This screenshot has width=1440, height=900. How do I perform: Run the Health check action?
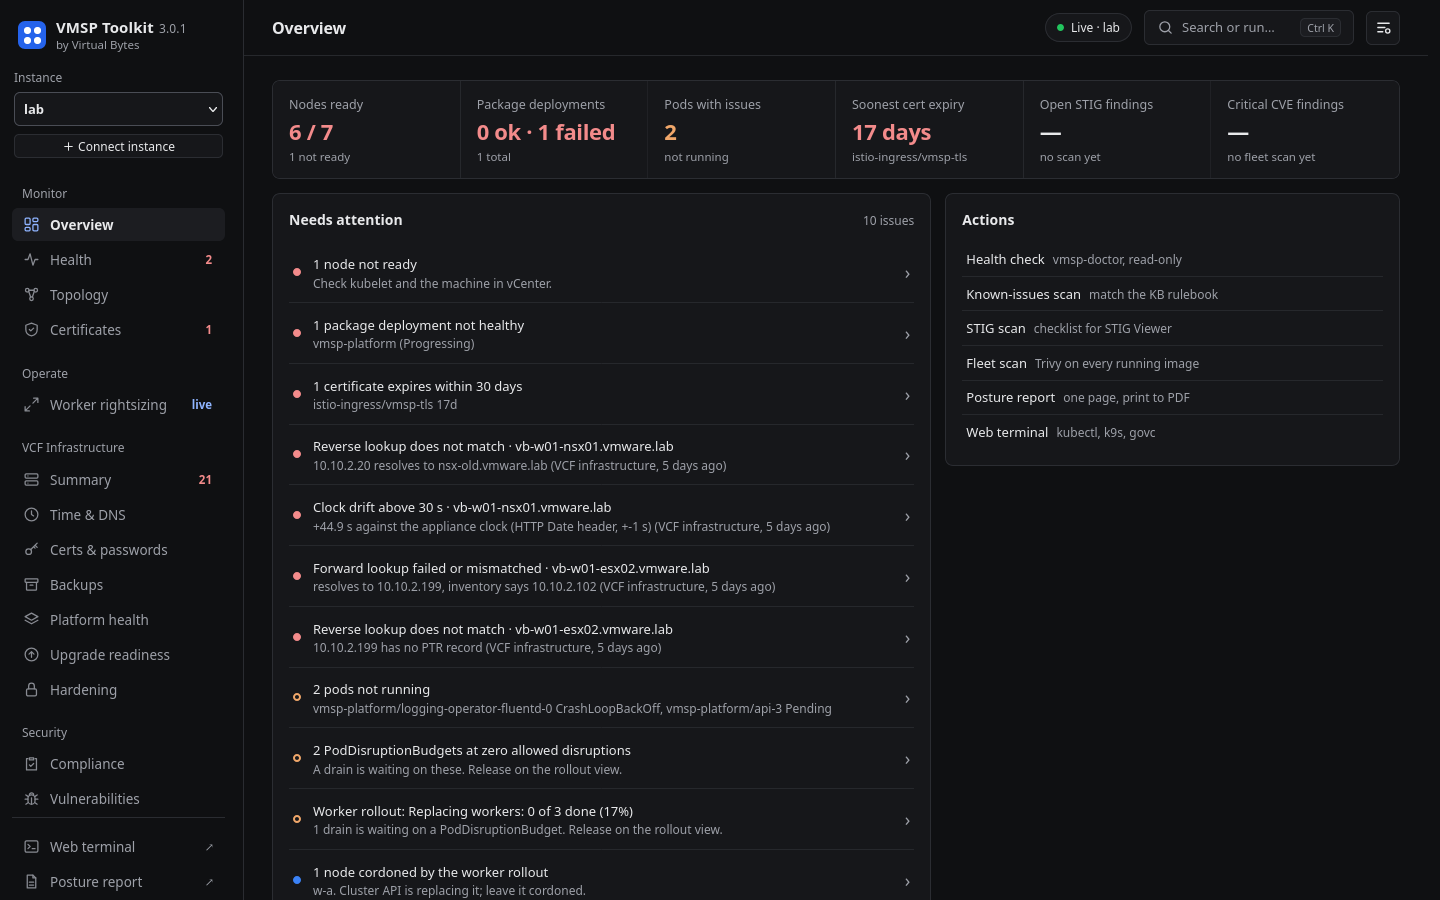pos(1172,260)
